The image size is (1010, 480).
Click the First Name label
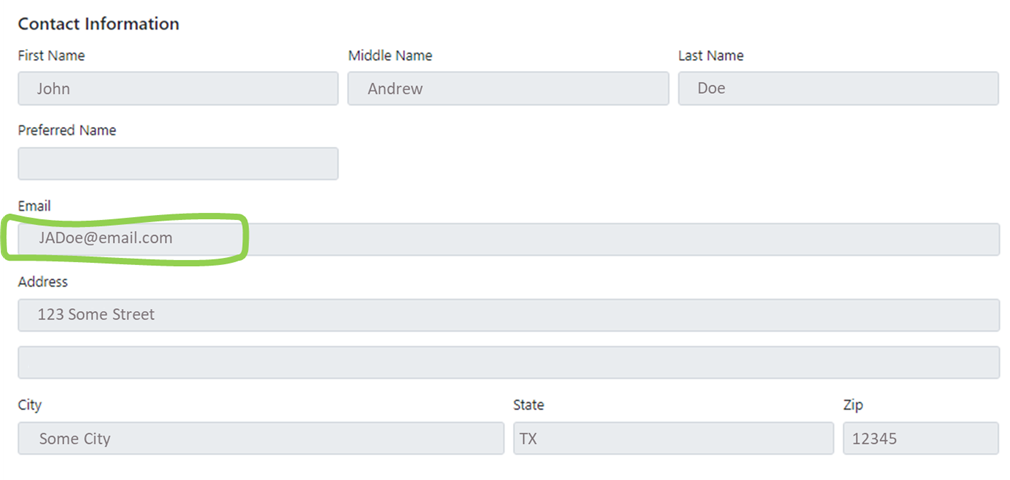[x=52, y=56]
